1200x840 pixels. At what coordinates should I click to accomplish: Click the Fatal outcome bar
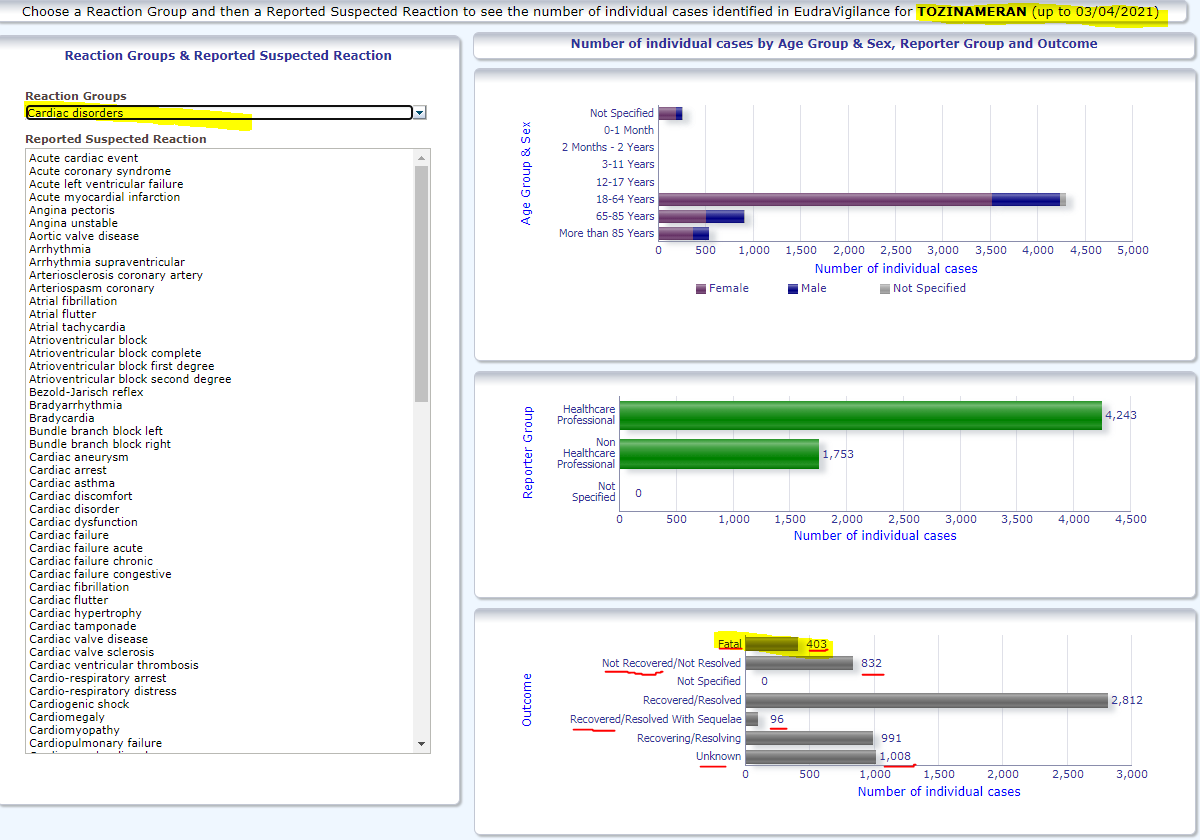pos(771,644)
